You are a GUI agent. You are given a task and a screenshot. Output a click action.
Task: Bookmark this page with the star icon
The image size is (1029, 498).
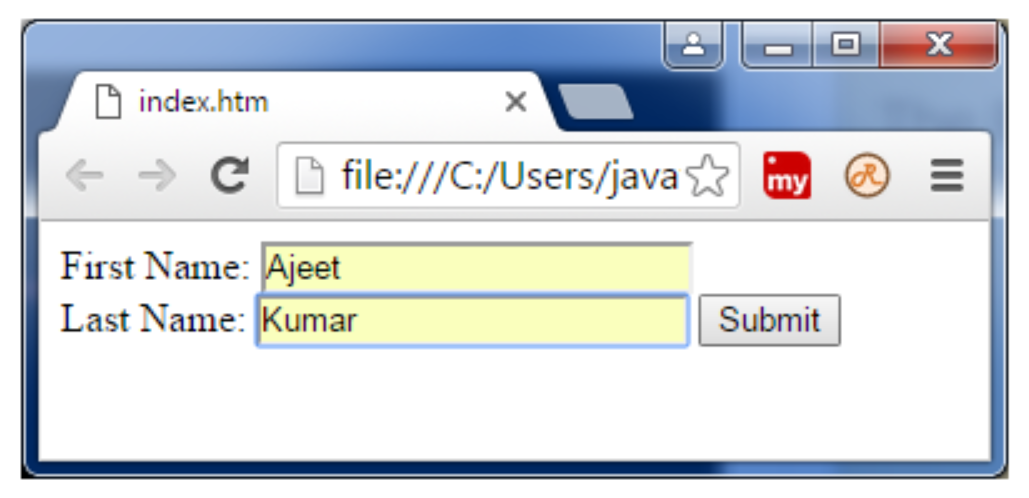[708, 177]
